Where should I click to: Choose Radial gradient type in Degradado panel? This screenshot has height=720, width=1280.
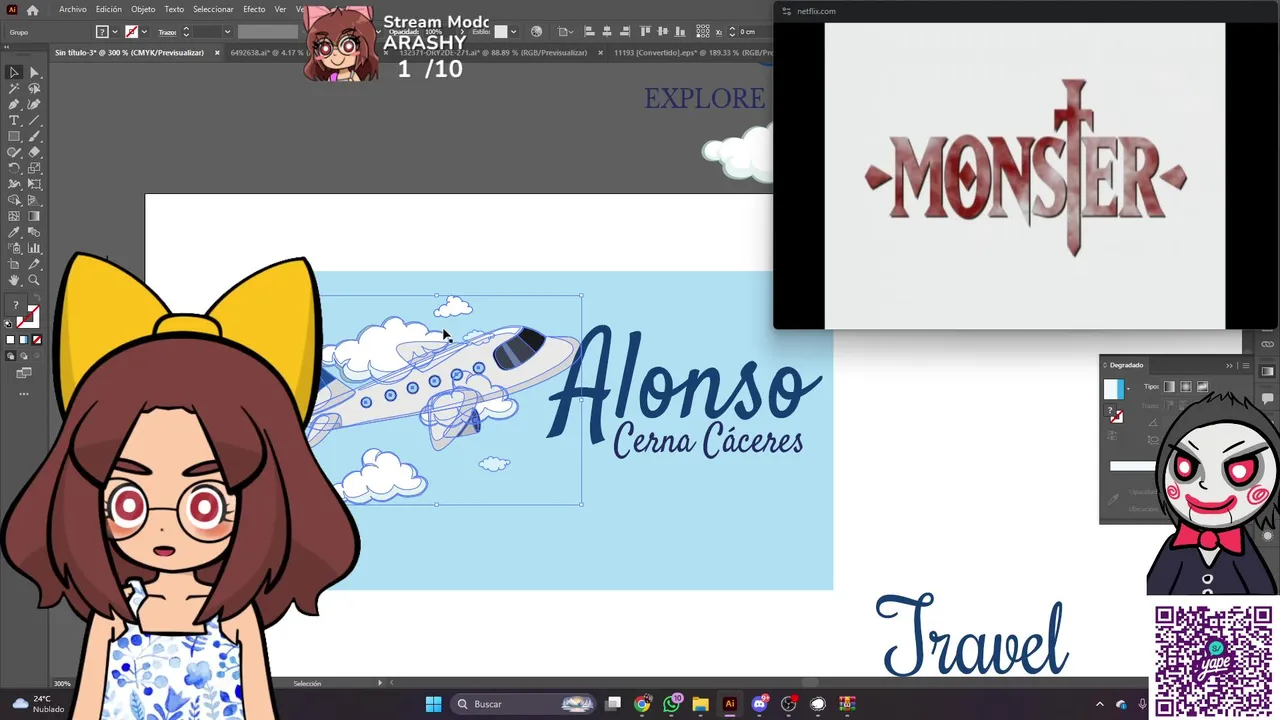[1186, 387]
